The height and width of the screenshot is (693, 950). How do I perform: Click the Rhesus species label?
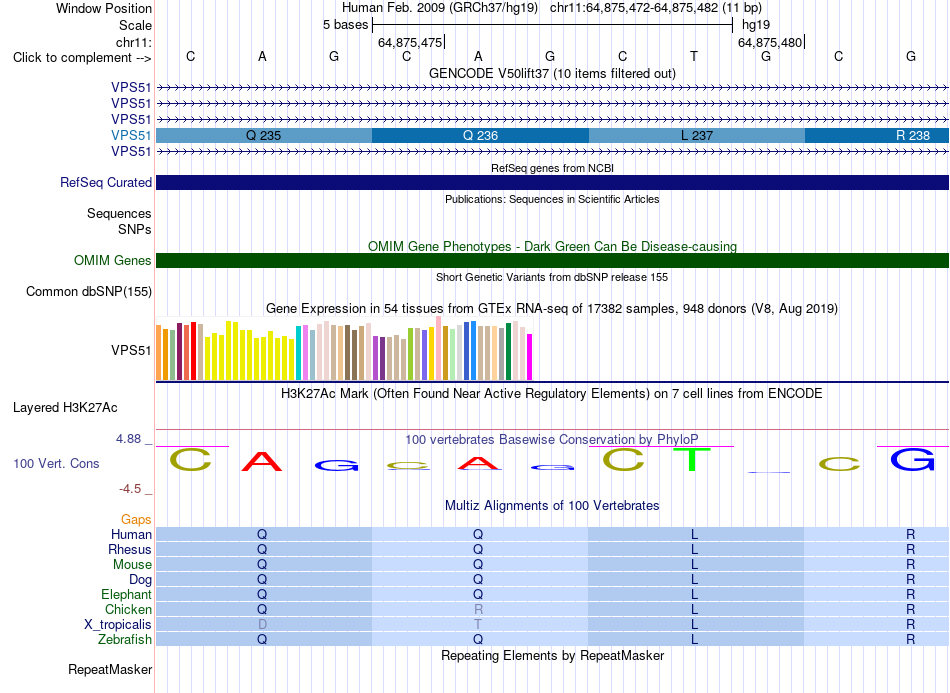point(130,549)
